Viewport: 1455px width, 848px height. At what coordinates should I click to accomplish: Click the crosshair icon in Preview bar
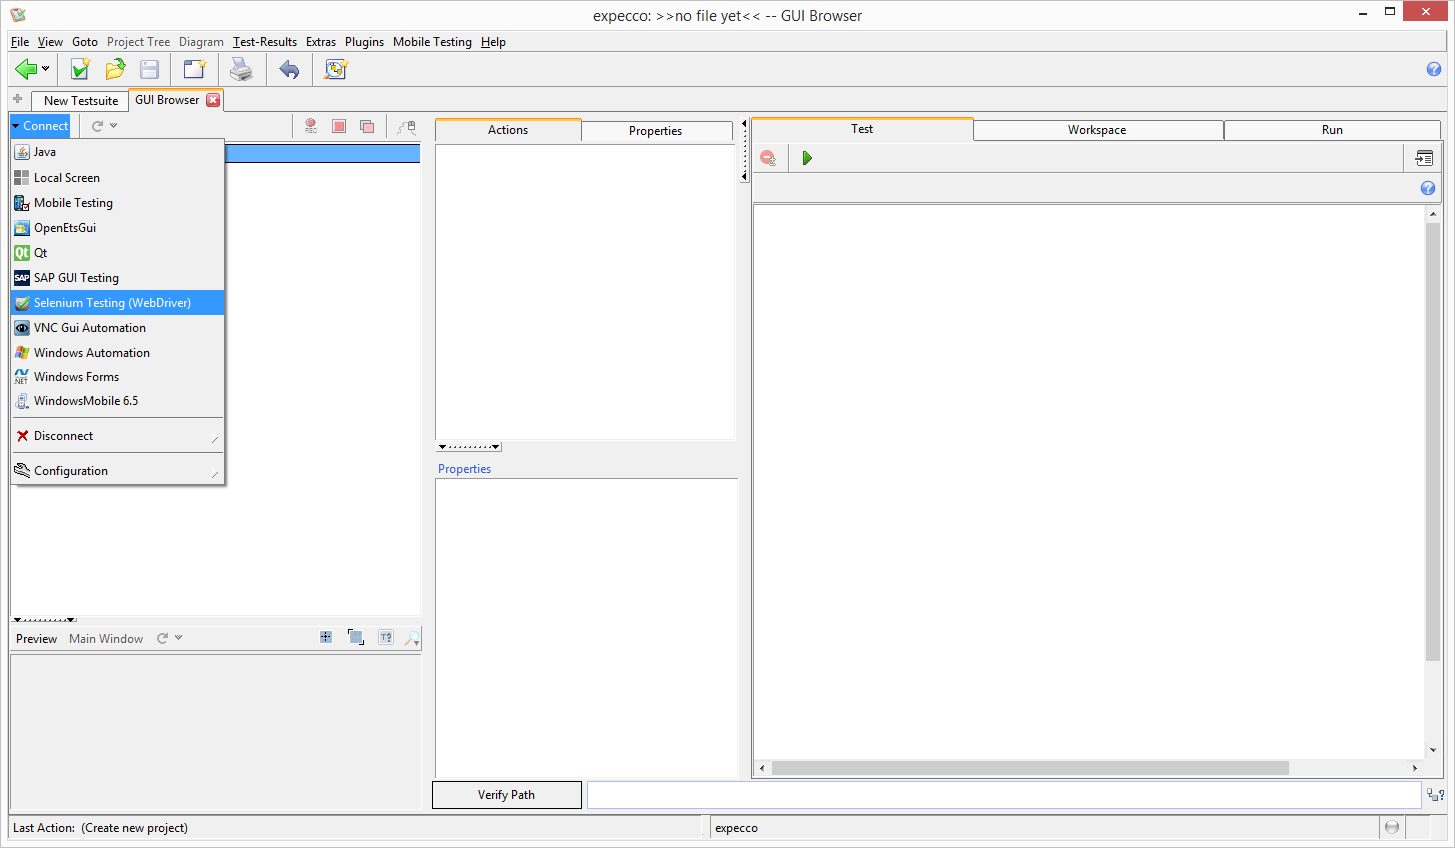tap(326, 638)
